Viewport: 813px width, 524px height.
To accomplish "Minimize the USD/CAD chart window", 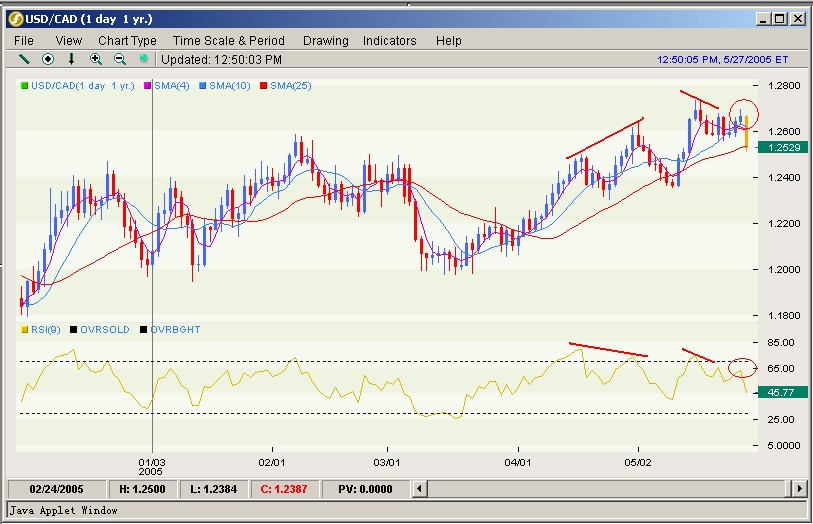I will 762,19.
